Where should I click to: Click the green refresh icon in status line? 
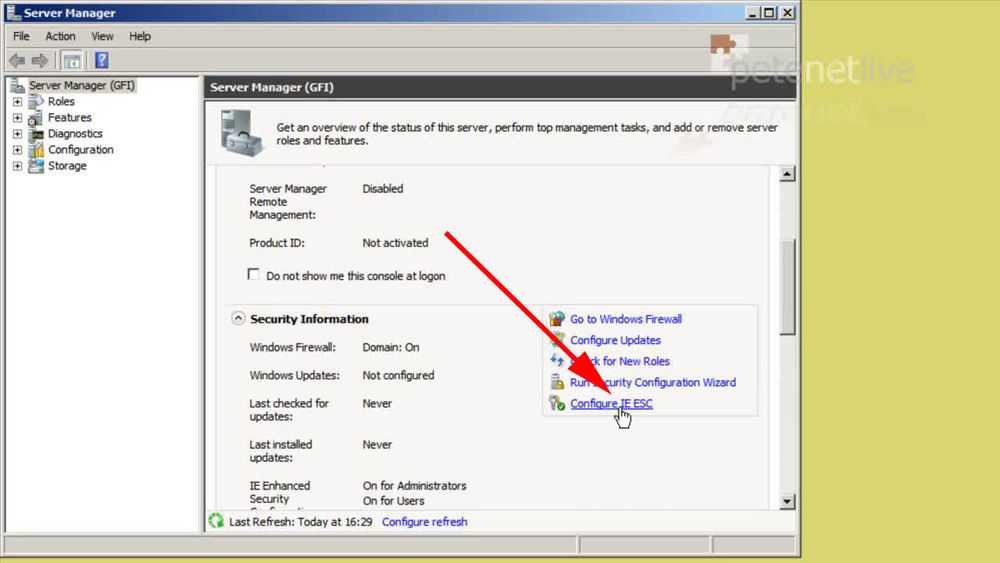(216, 521)
